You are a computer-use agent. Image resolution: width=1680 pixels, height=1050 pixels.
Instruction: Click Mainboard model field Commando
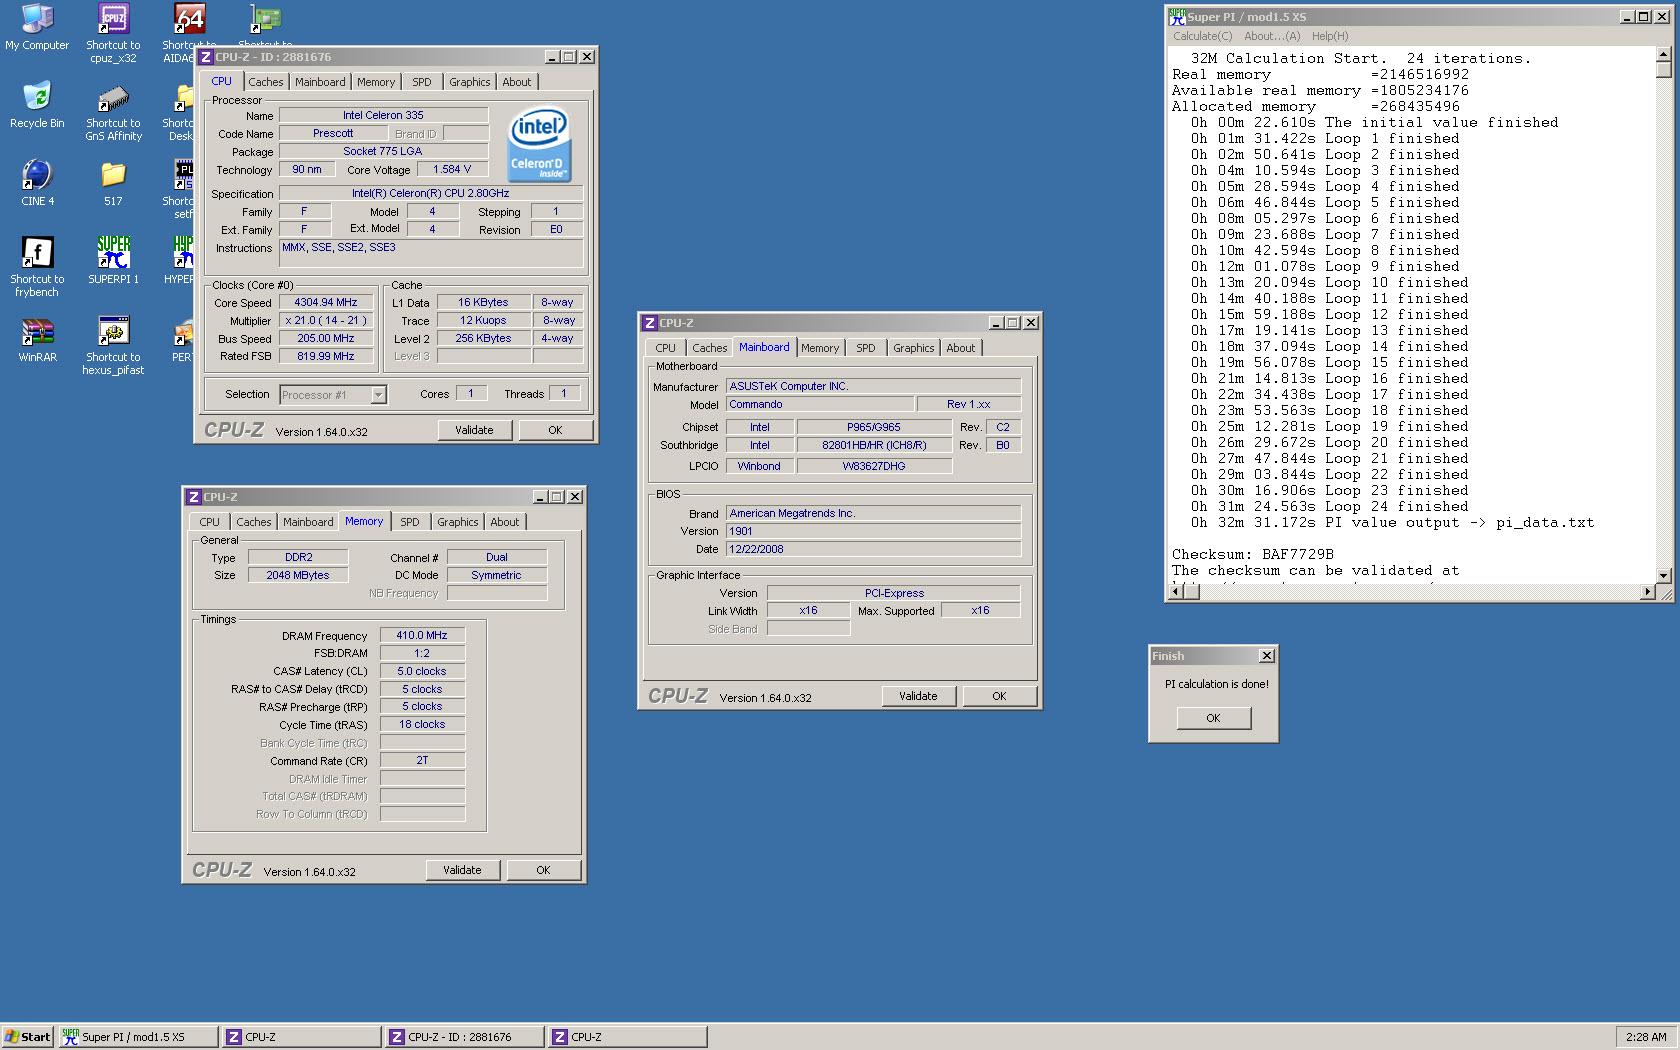[819, 404]
